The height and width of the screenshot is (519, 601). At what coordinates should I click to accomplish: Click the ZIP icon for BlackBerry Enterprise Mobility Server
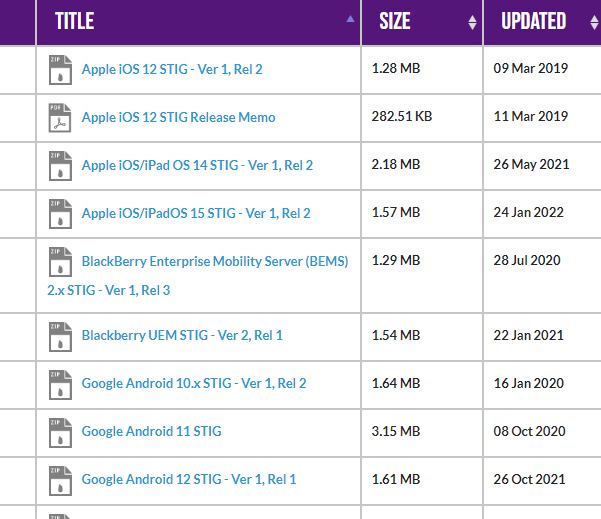click(x=60, y=262)
